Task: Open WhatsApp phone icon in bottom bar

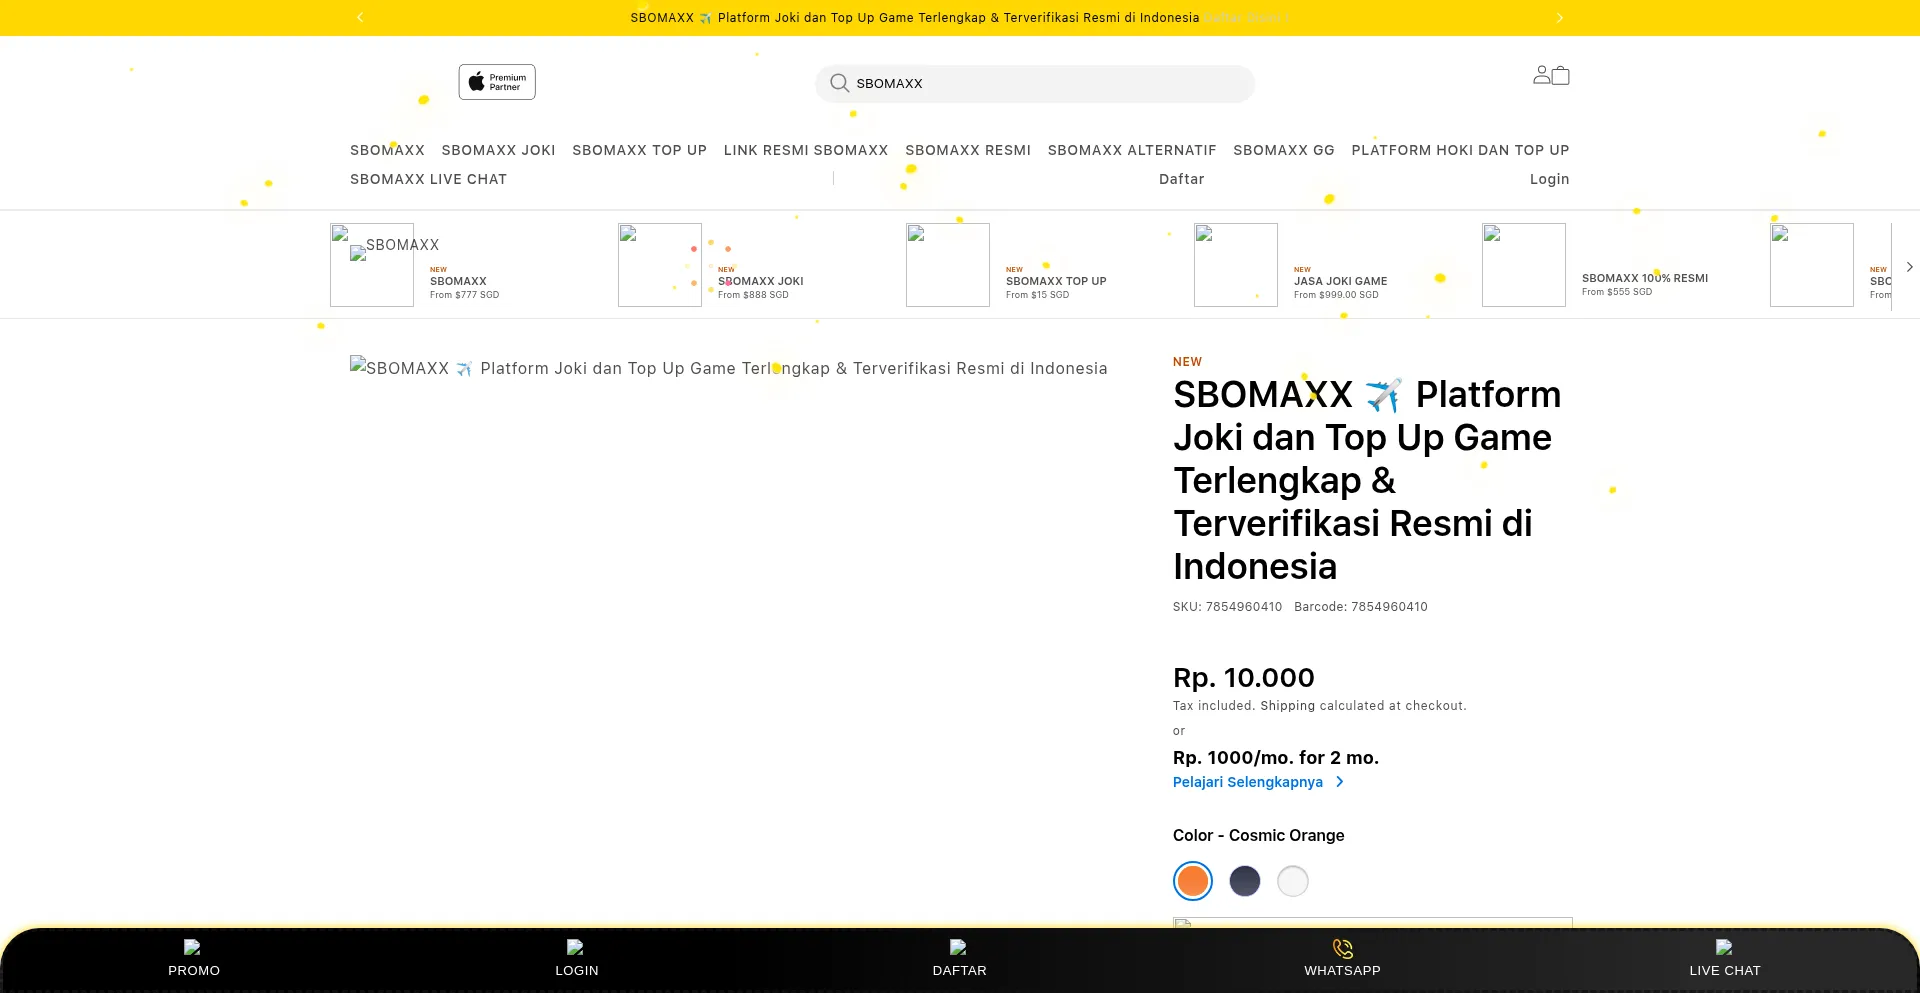Action: pyautogui.click(x=1343, y=948)
